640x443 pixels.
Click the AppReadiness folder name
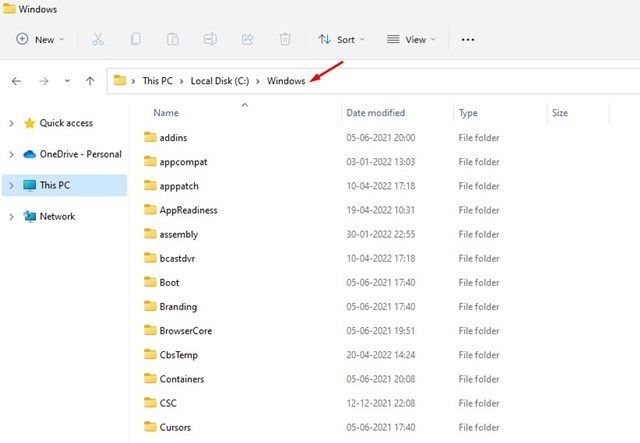pyautogui.click(x=188, y=210)
